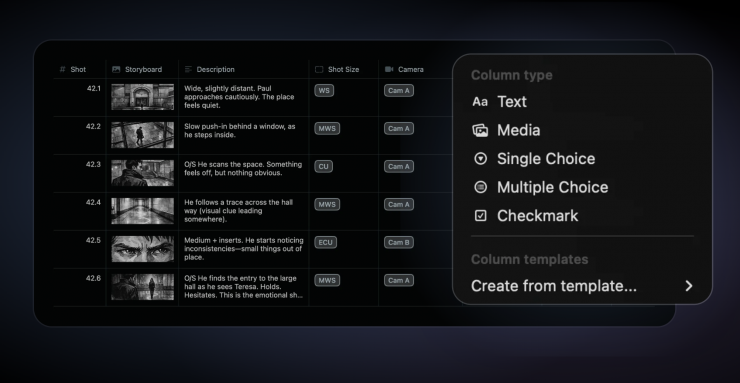Click the CU shot size tag

[x=324, y=167]
